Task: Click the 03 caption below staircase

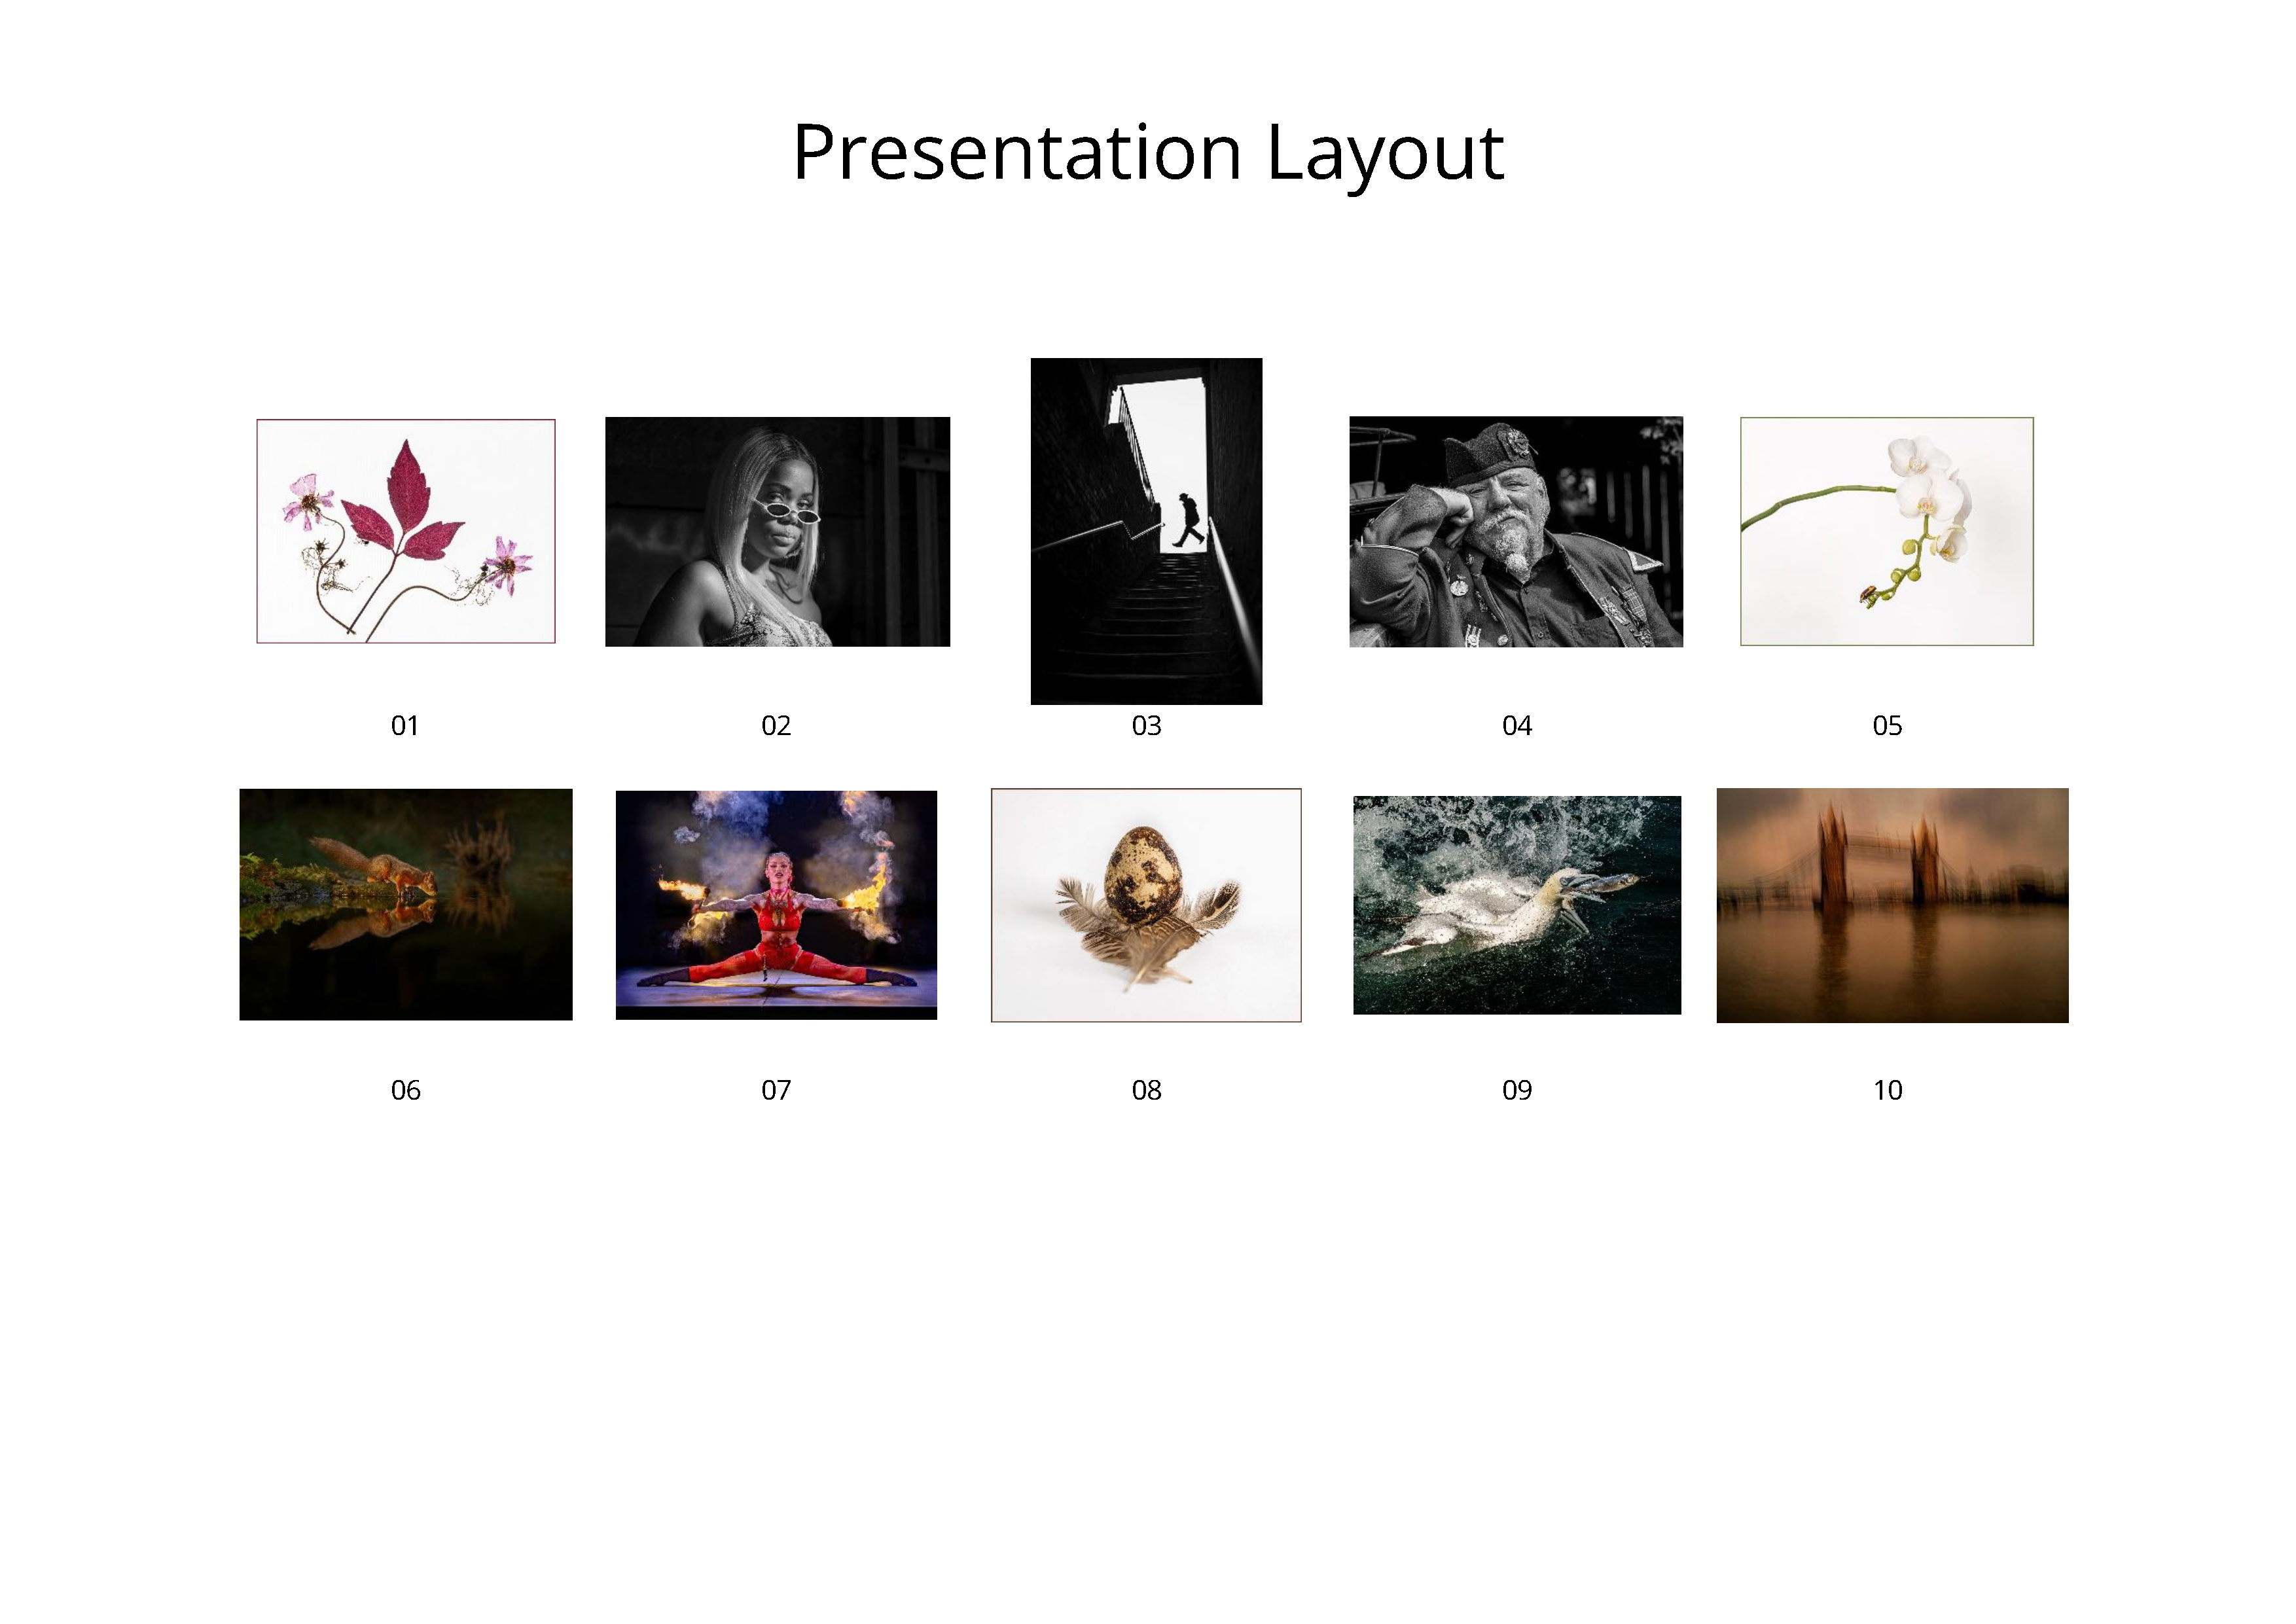Action: tap(1146, 726)
